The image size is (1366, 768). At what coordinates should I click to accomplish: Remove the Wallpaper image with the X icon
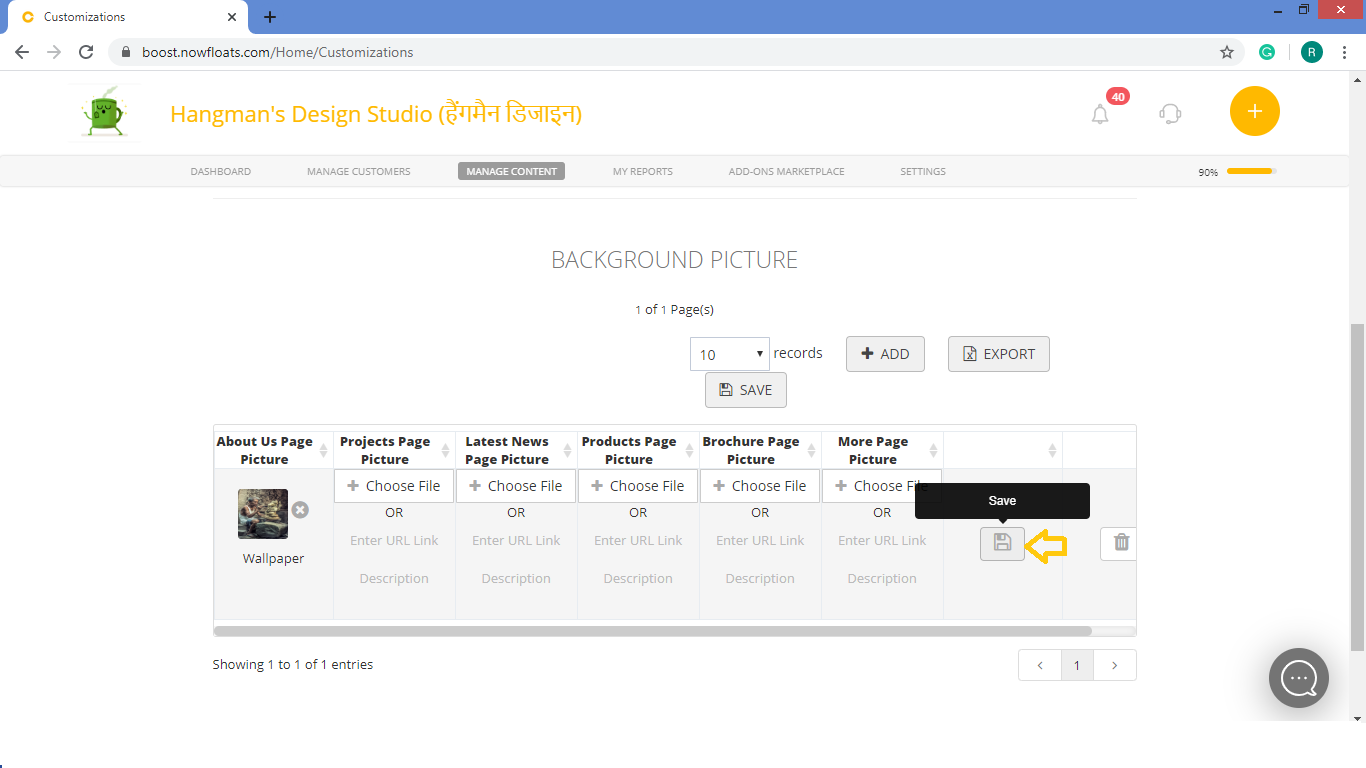point(300,510)
